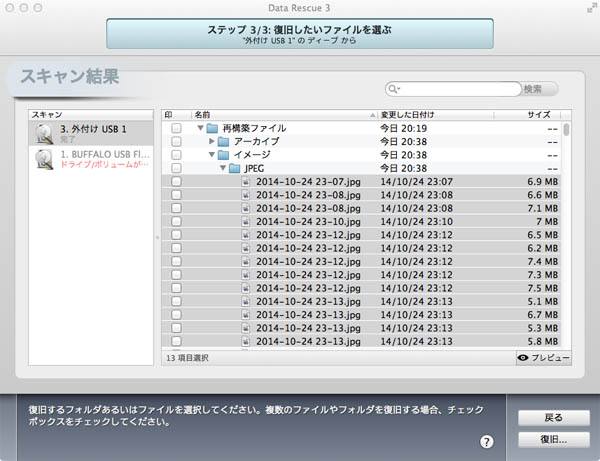This screenshot has width=600, height=461.
Task: Collapse the JPEG folder tree
Action: (x=221, y=169)
